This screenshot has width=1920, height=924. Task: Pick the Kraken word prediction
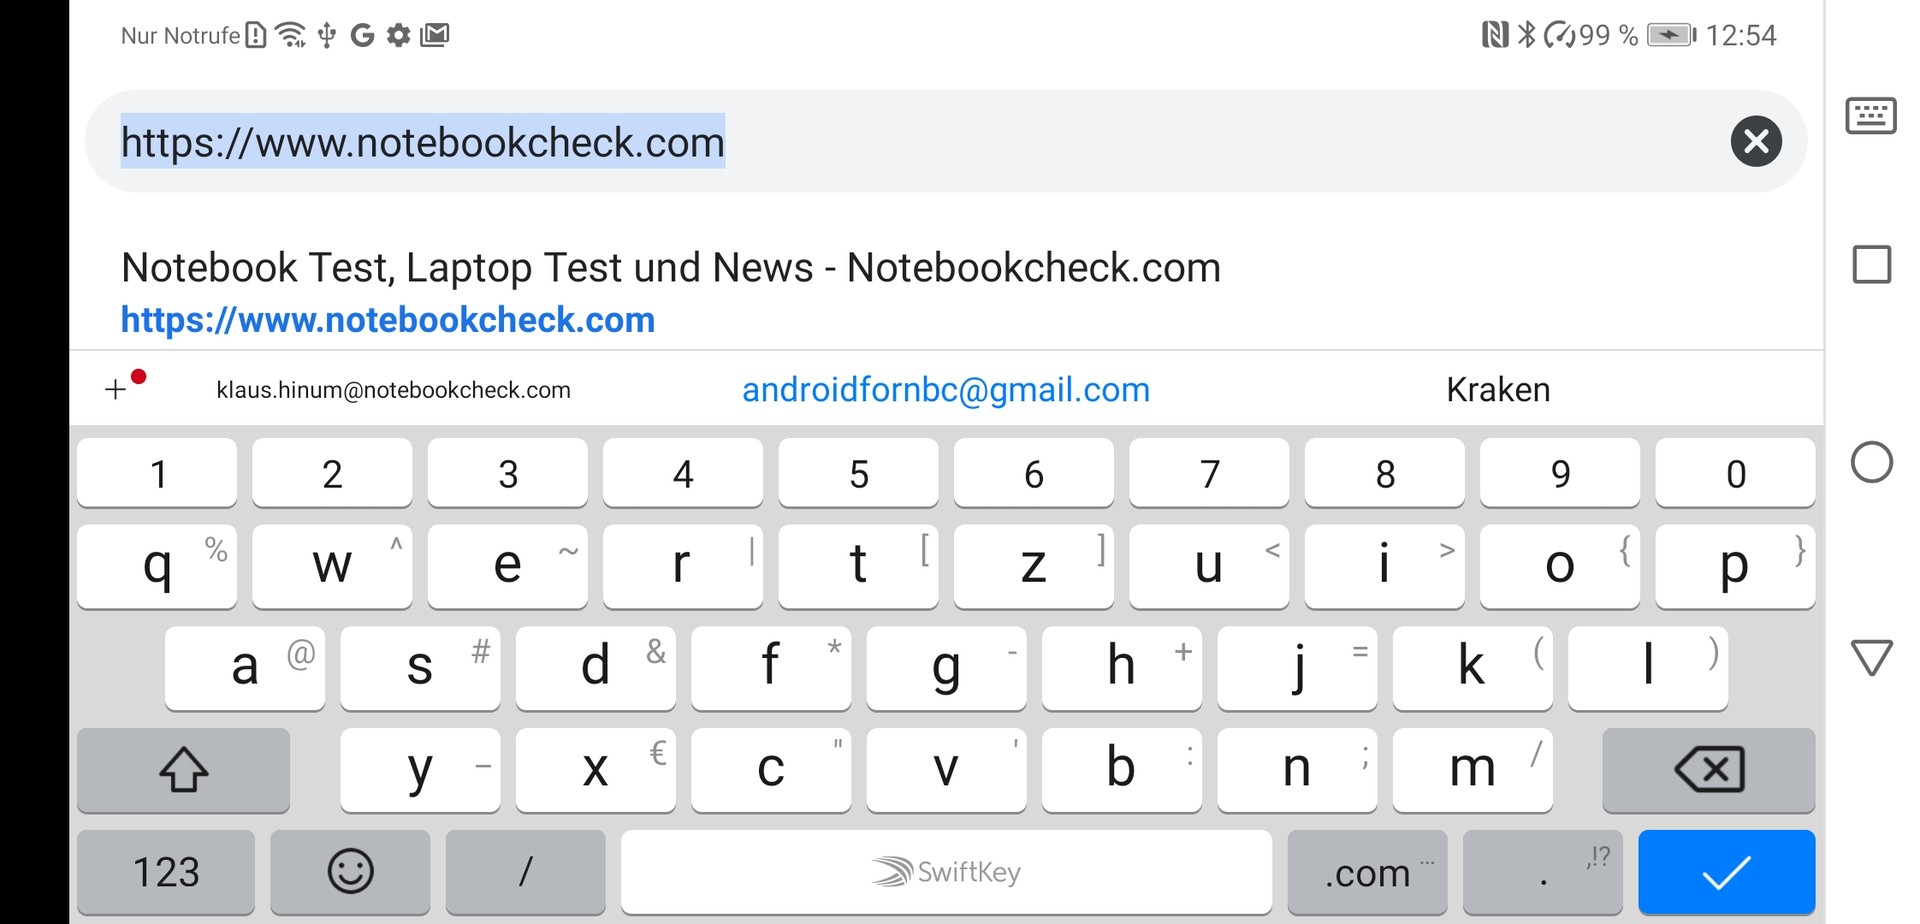[1498, 389]
